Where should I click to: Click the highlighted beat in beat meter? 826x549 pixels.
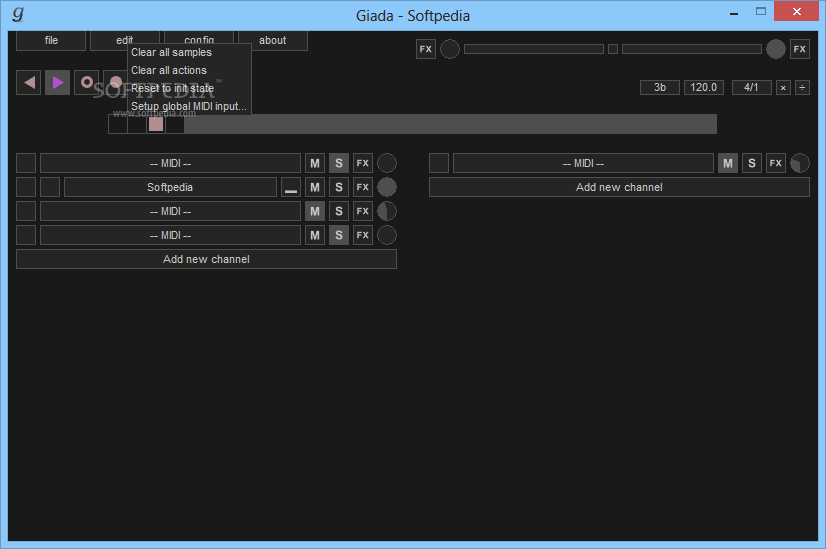[156, 124]
